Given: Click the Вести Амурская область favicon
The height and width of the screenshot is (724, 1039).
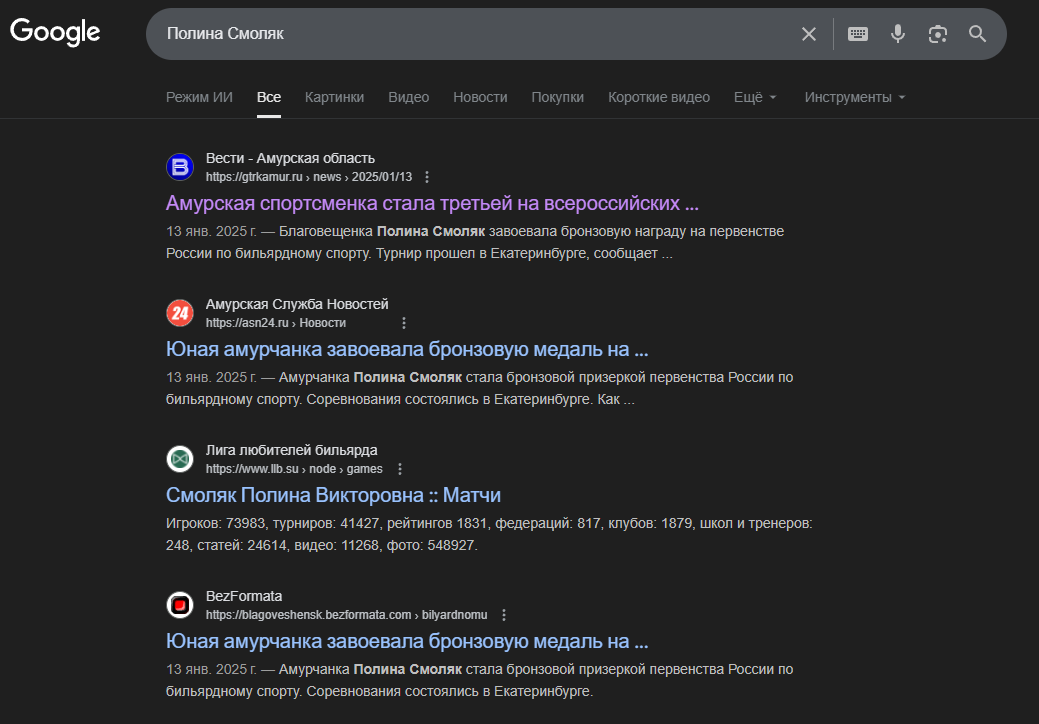Looking at the screenshot, I should 180,167.
